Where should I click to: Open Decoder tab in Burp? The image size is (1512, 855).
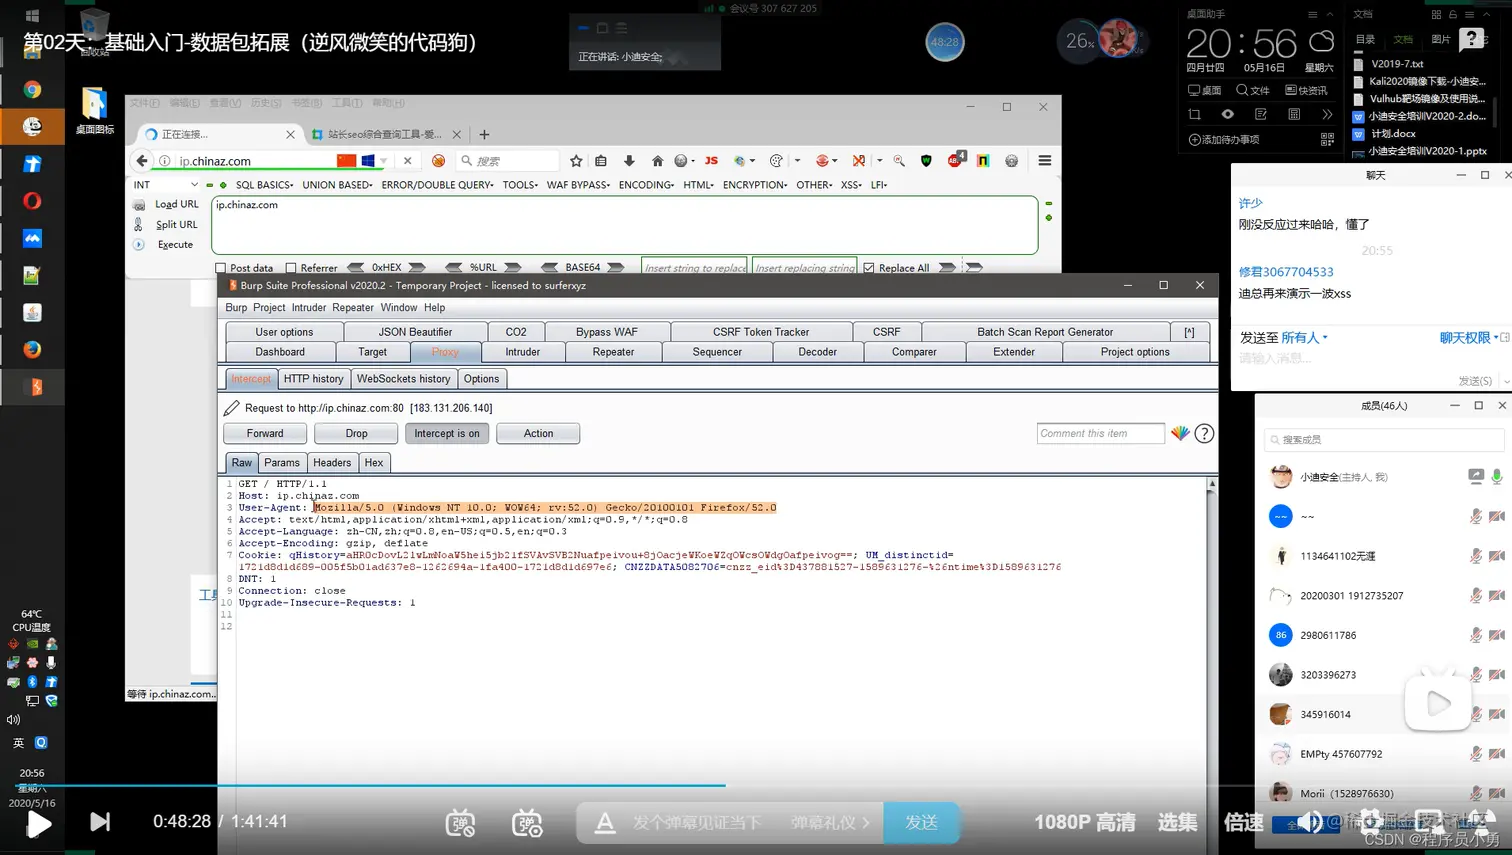817,352
